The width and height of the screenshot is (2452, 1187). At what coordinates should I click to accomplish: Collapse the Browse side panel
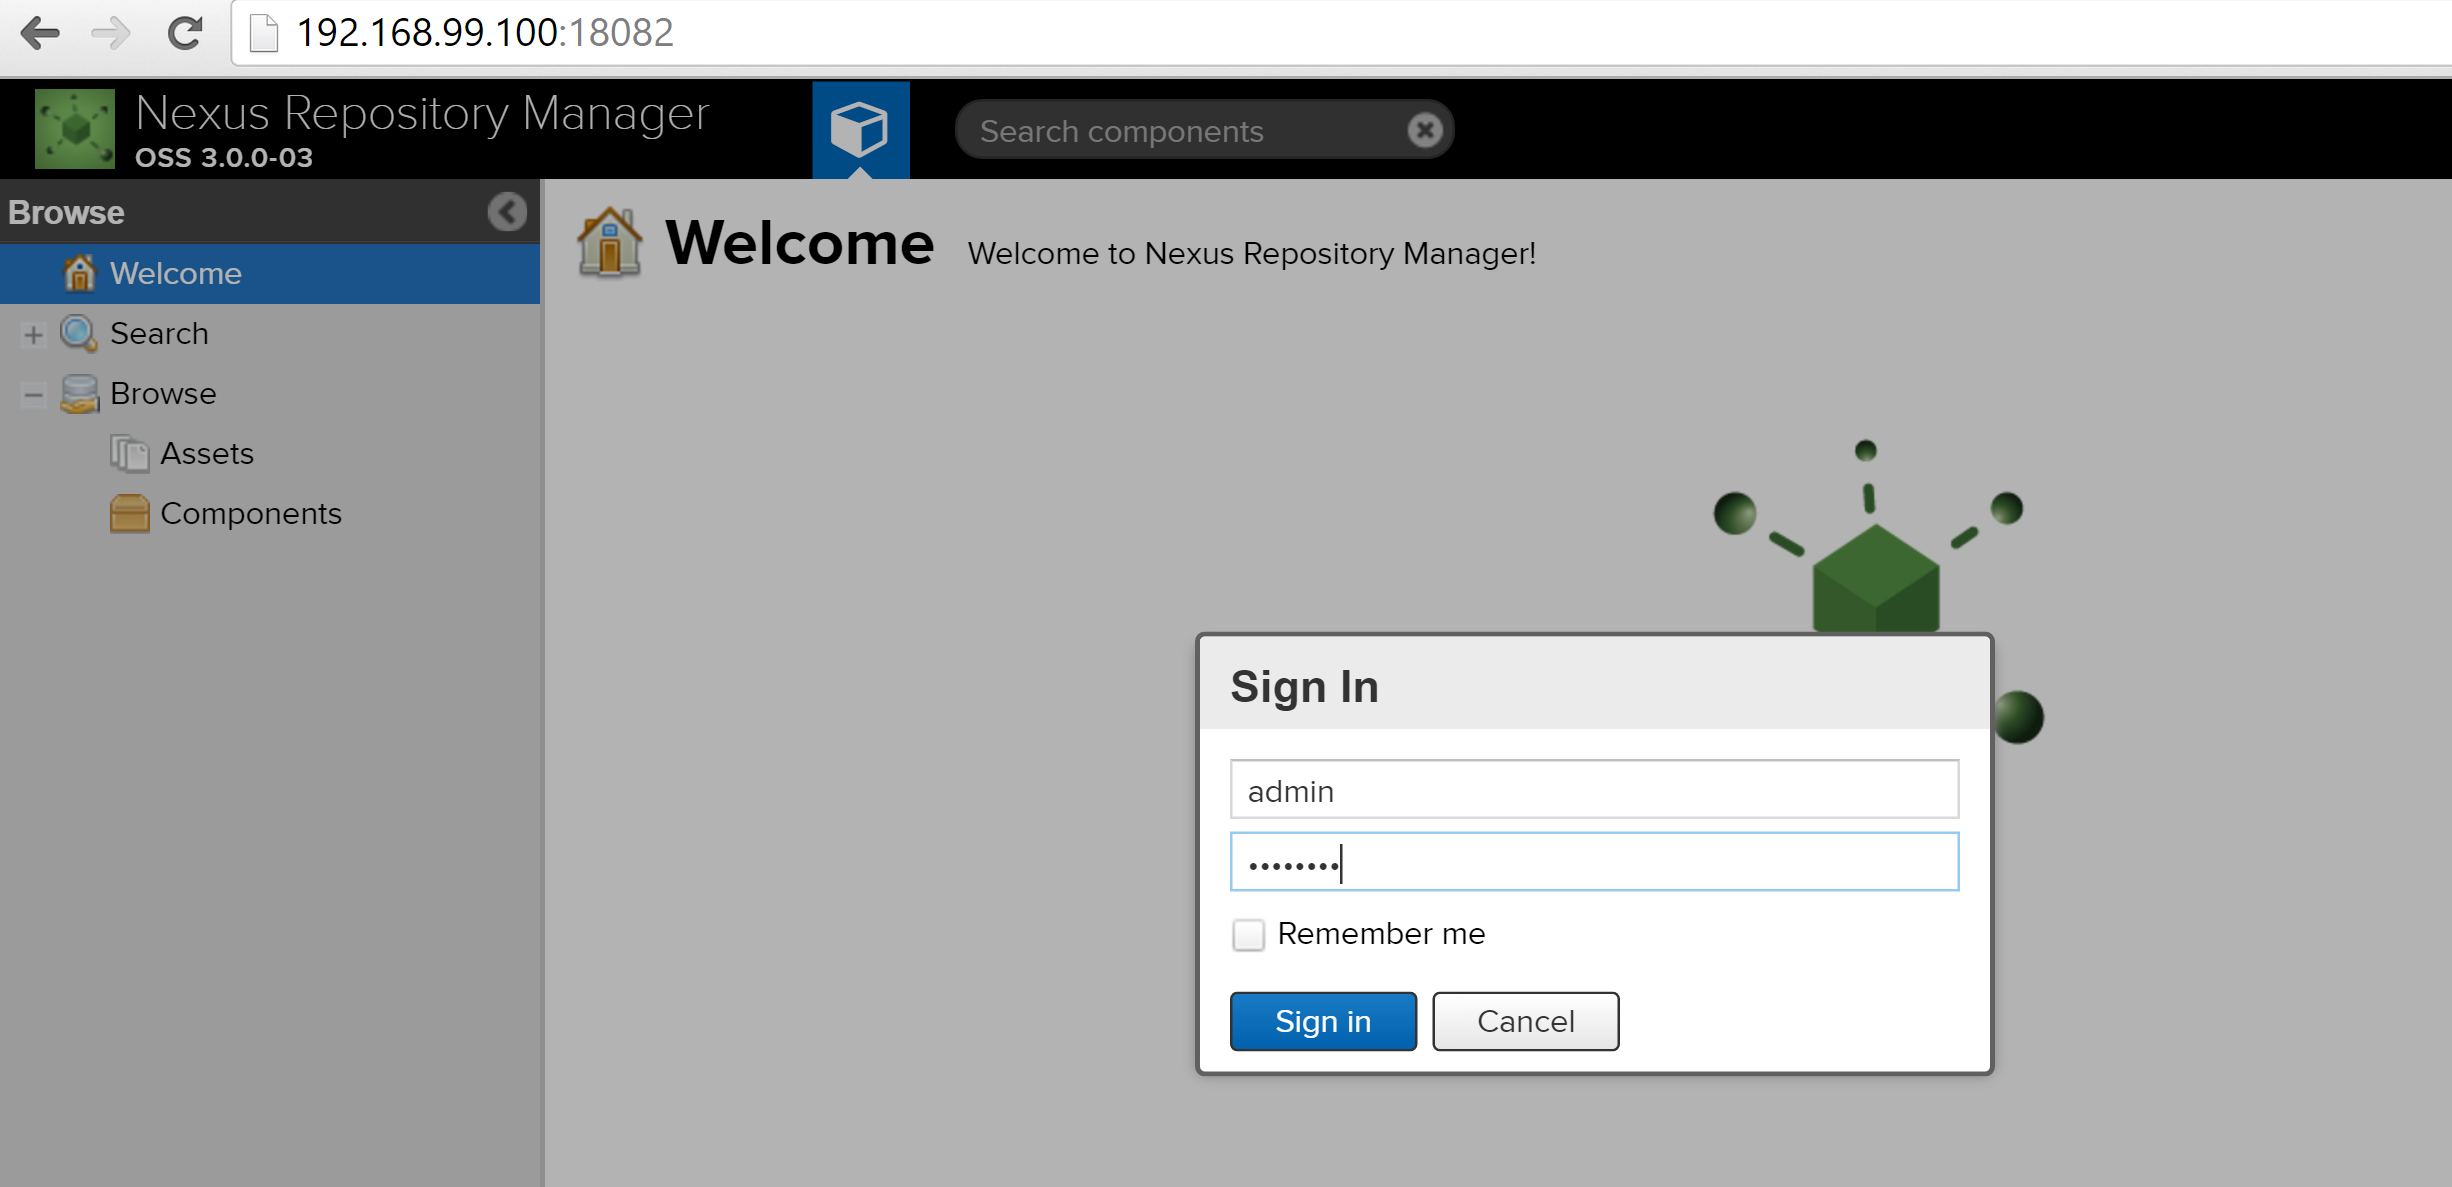[507, 212]
